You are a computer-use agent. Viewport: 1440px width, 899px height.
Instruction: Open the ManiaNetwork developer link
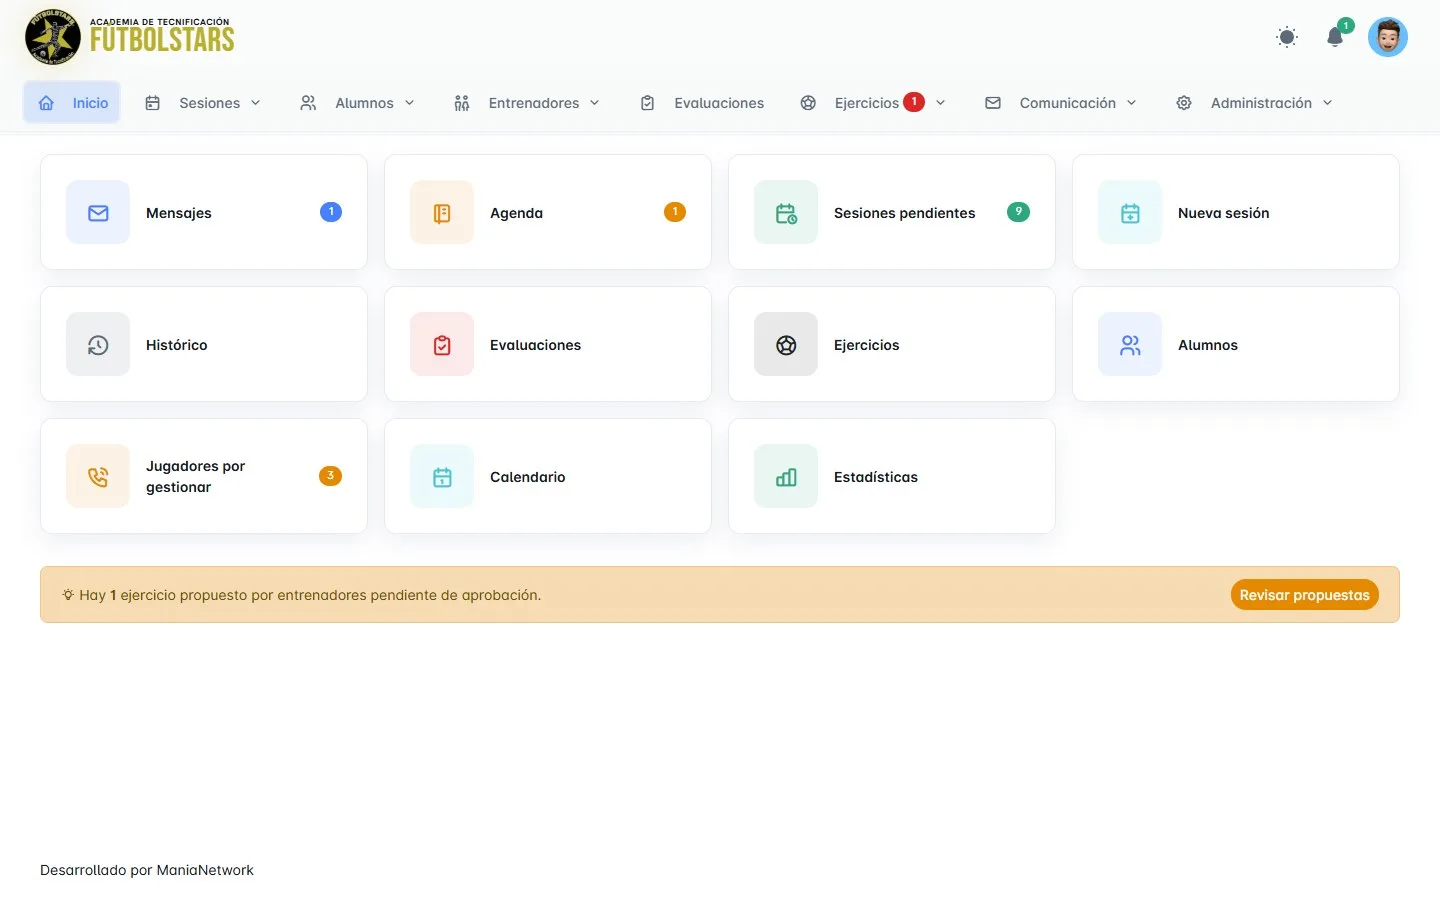(205, 870)
